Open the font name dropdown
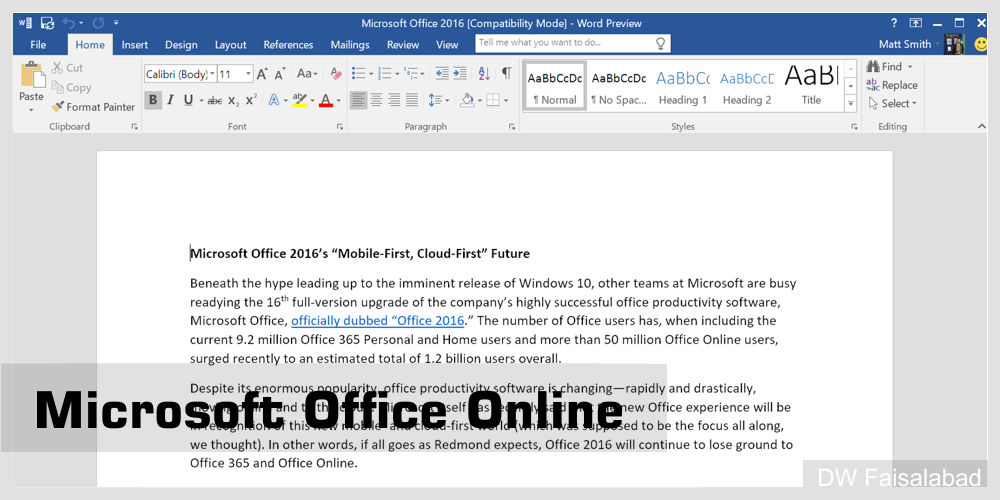 (x=212, y=74)
